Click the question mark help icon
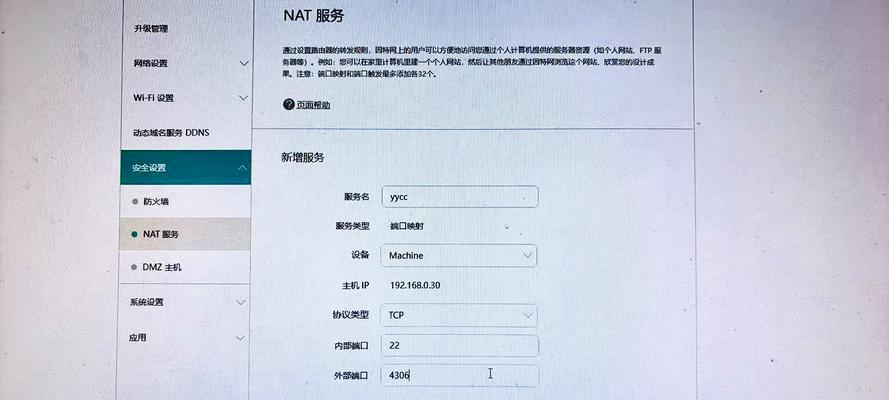Viewport: 889px width, 400px height. click(x=289, y=104)
